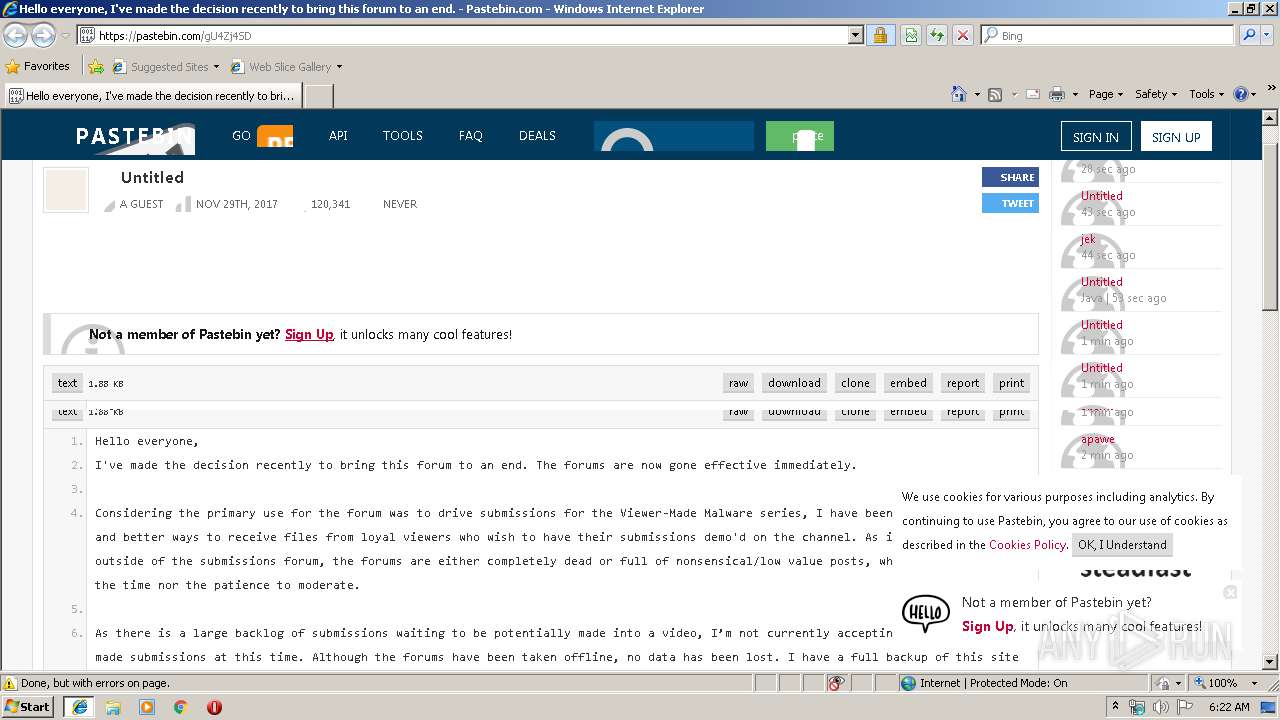Expand the Print options dropdown arrow
The image size is (1280, 720).
point(1075,94)
